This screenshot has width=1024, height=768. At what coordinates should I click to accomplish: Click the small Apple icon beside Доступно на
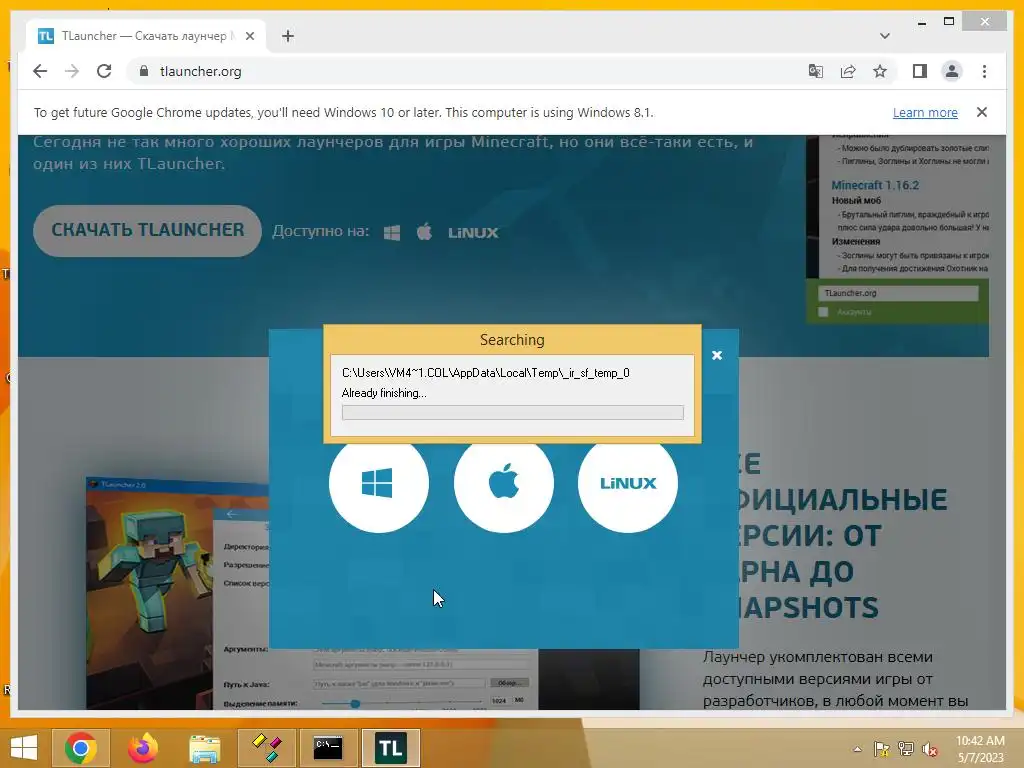[424, 232]
